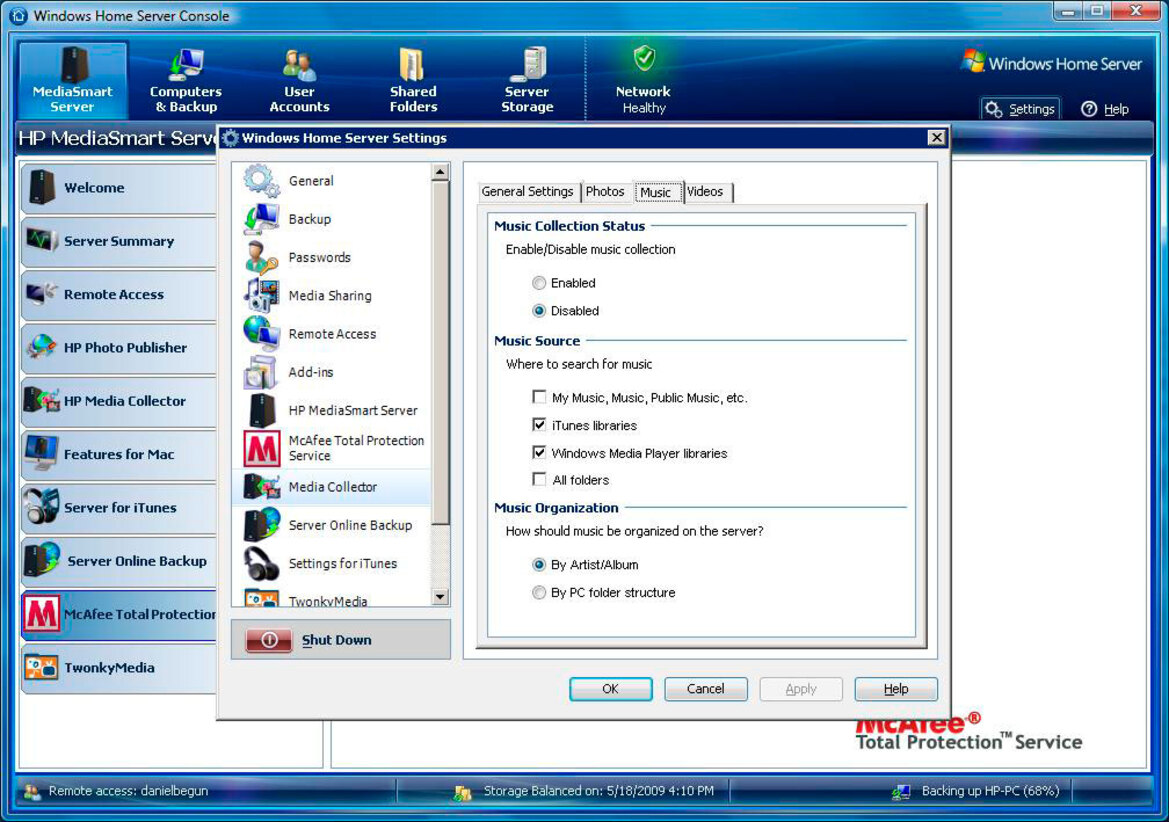Viewport: 1169px width, 822px height.
Task: Open Server Online Backup in console sidebar
Action: point(119,561)
